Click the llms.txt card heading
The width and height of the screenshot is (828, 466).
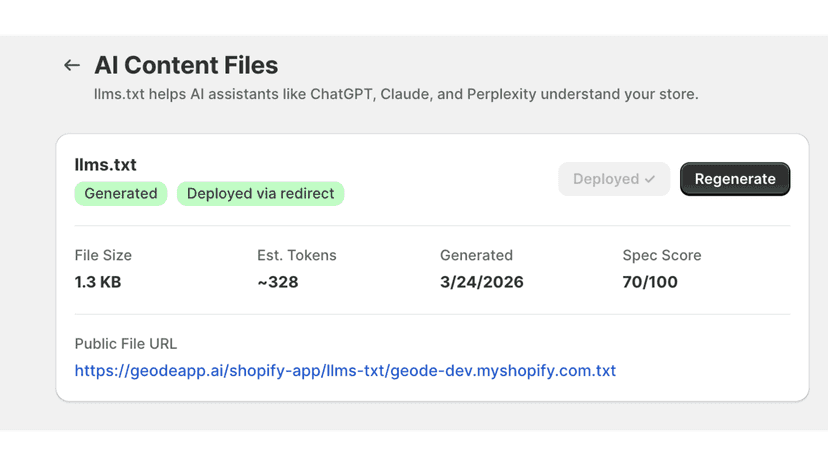coord(106,165)
